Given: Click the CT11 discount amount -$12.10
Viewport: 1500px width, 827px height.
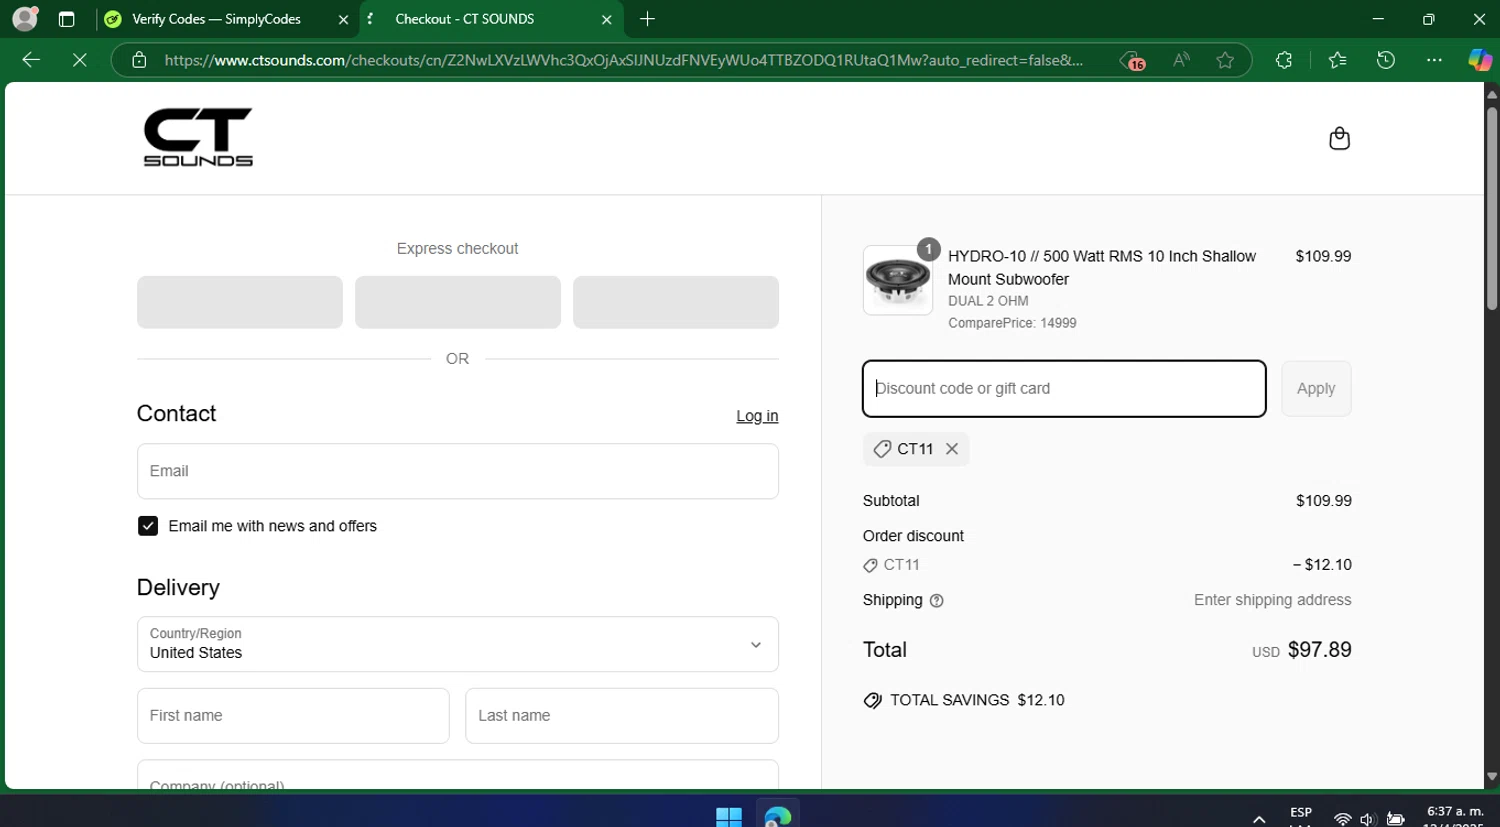Looking at the screenshot, I should click(x=1322, y=565).
